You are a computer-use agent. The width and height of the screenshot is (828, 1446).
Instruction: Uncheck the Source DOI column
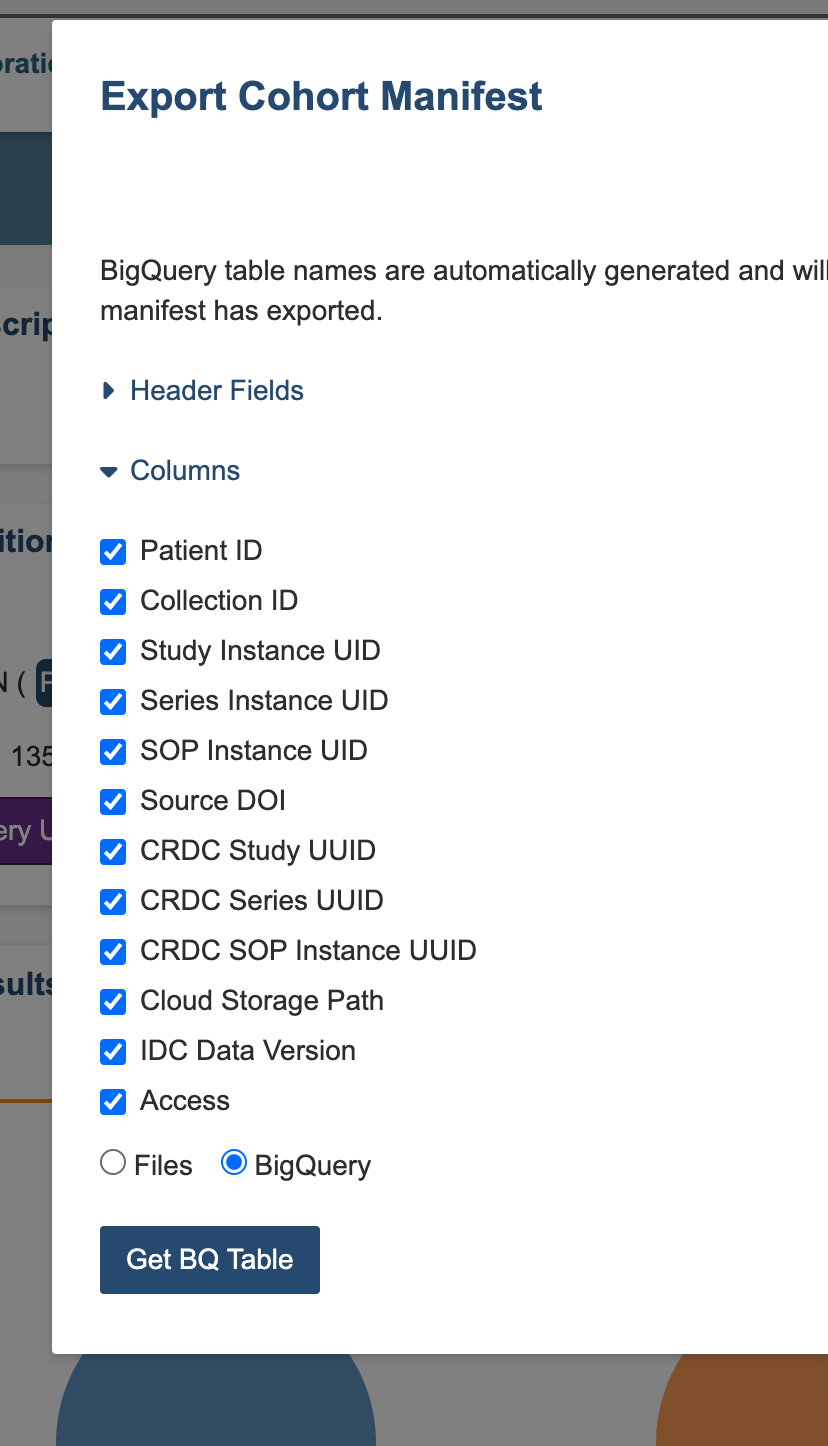pos(113,801)
